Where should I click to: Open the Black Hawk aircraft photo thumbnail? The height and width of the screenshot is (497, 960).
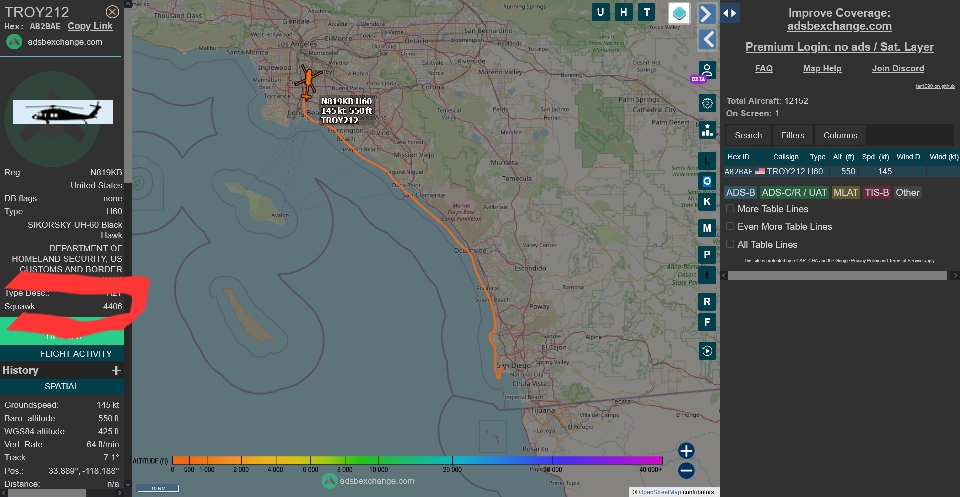click(x=63, y=112)
